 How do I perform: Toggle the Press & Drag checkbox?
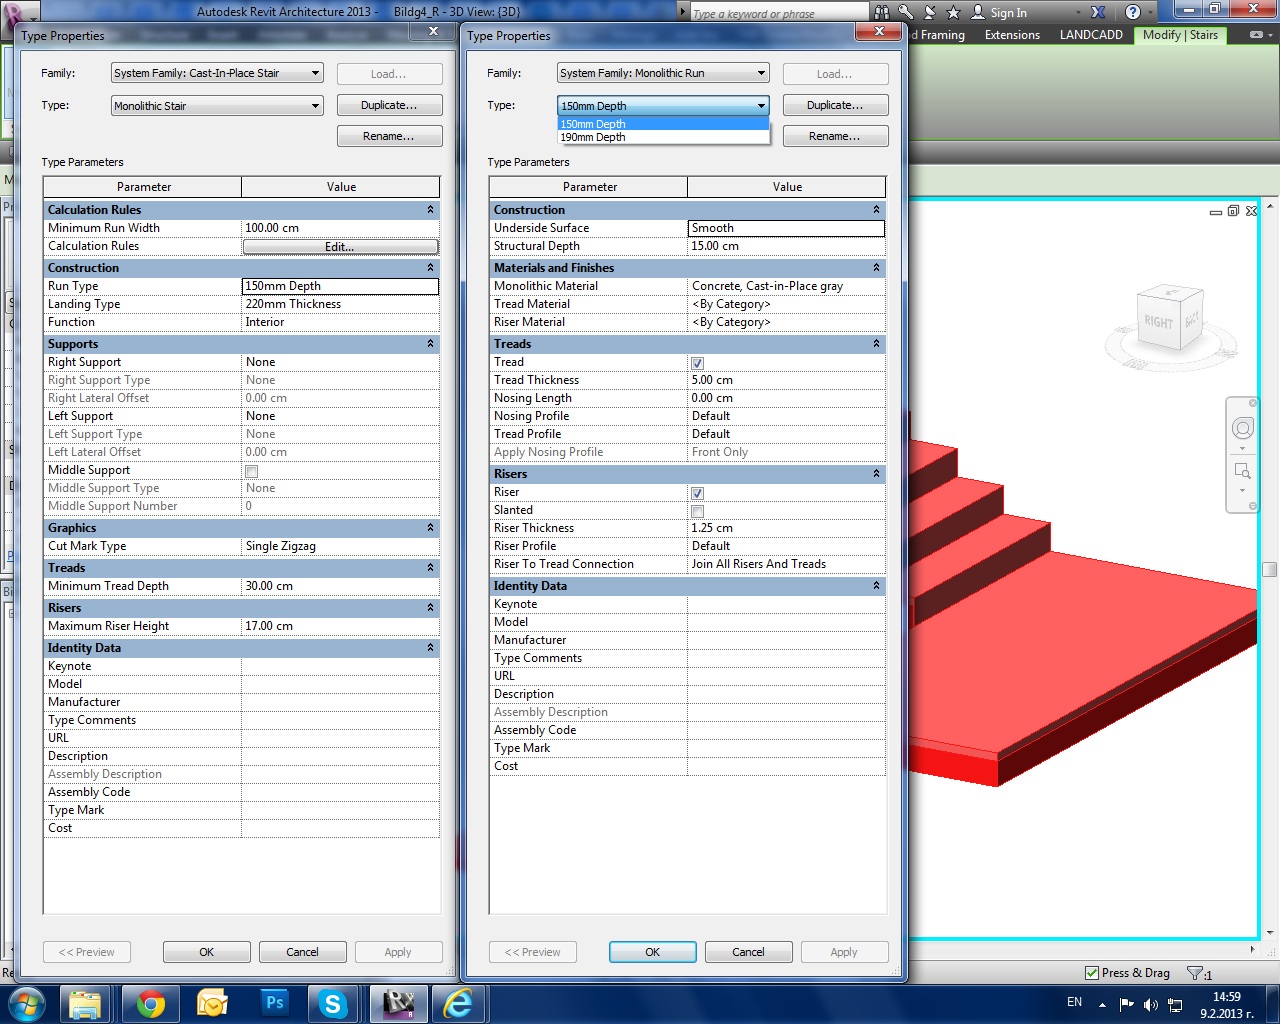[x=1091, y=973]
